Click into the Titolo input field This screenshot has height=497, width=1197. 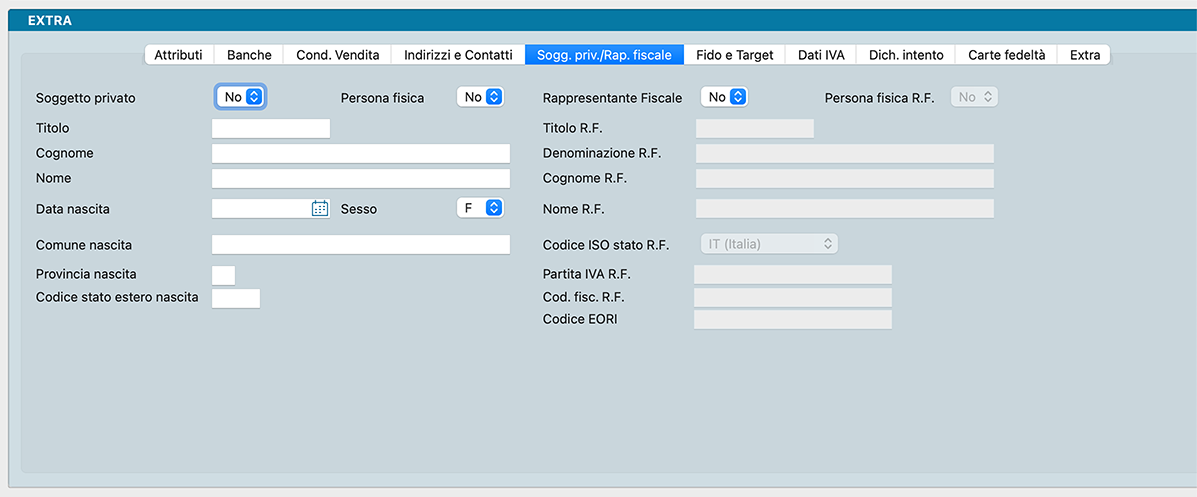point(270,128)
